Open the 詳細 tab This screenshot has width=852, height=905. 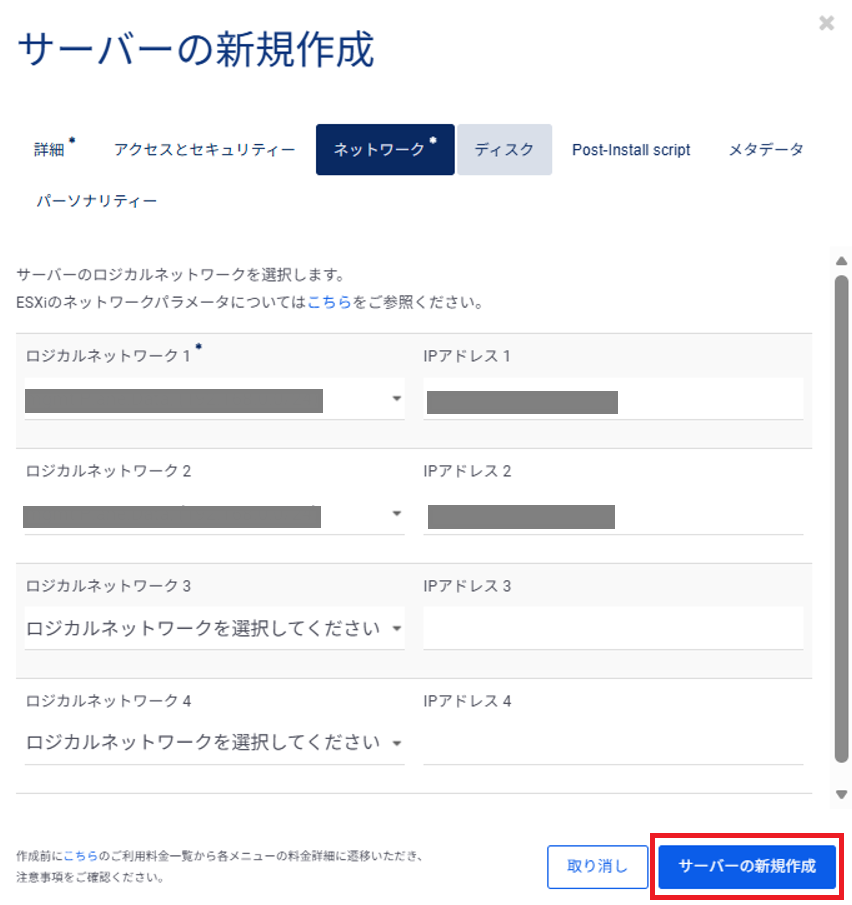(x=49, y=150)
